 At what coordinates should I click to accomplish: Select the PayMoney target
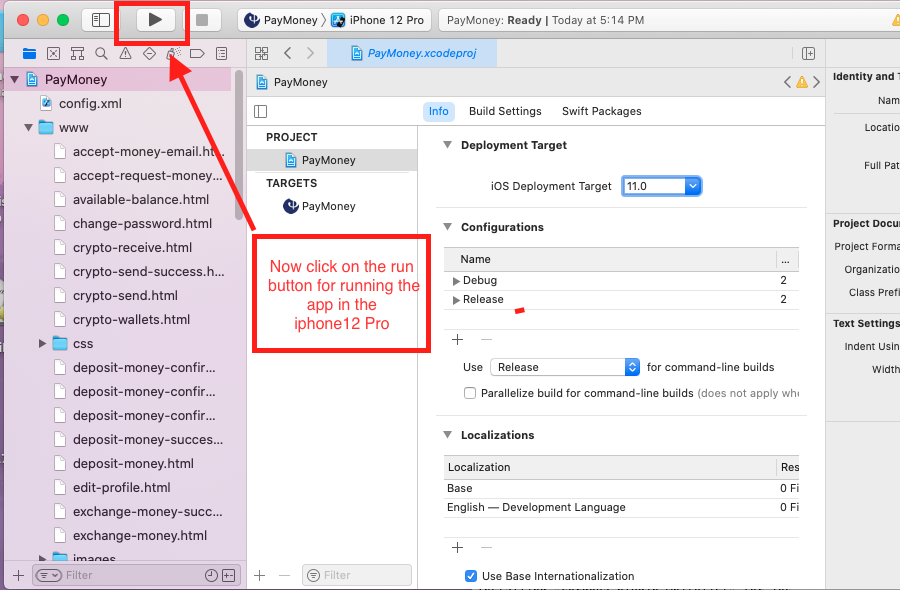(328, 206)
